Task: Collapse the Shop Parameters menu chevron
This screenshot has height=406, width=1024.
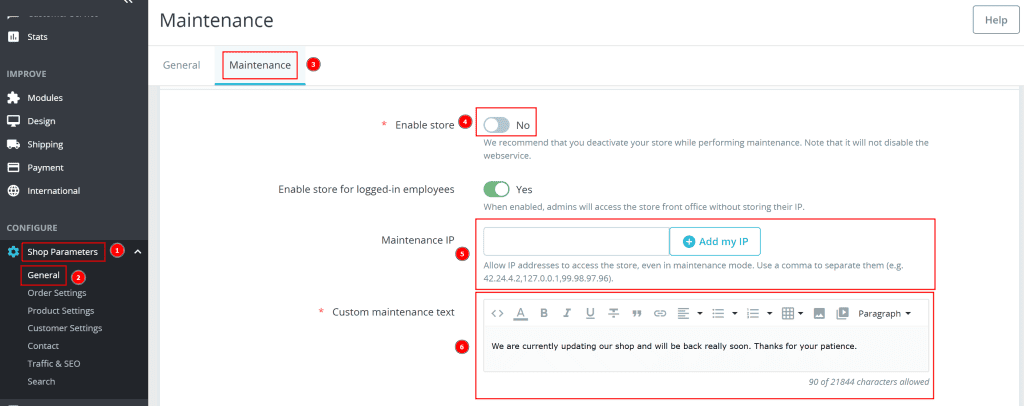Action: [x=137, y=251]
